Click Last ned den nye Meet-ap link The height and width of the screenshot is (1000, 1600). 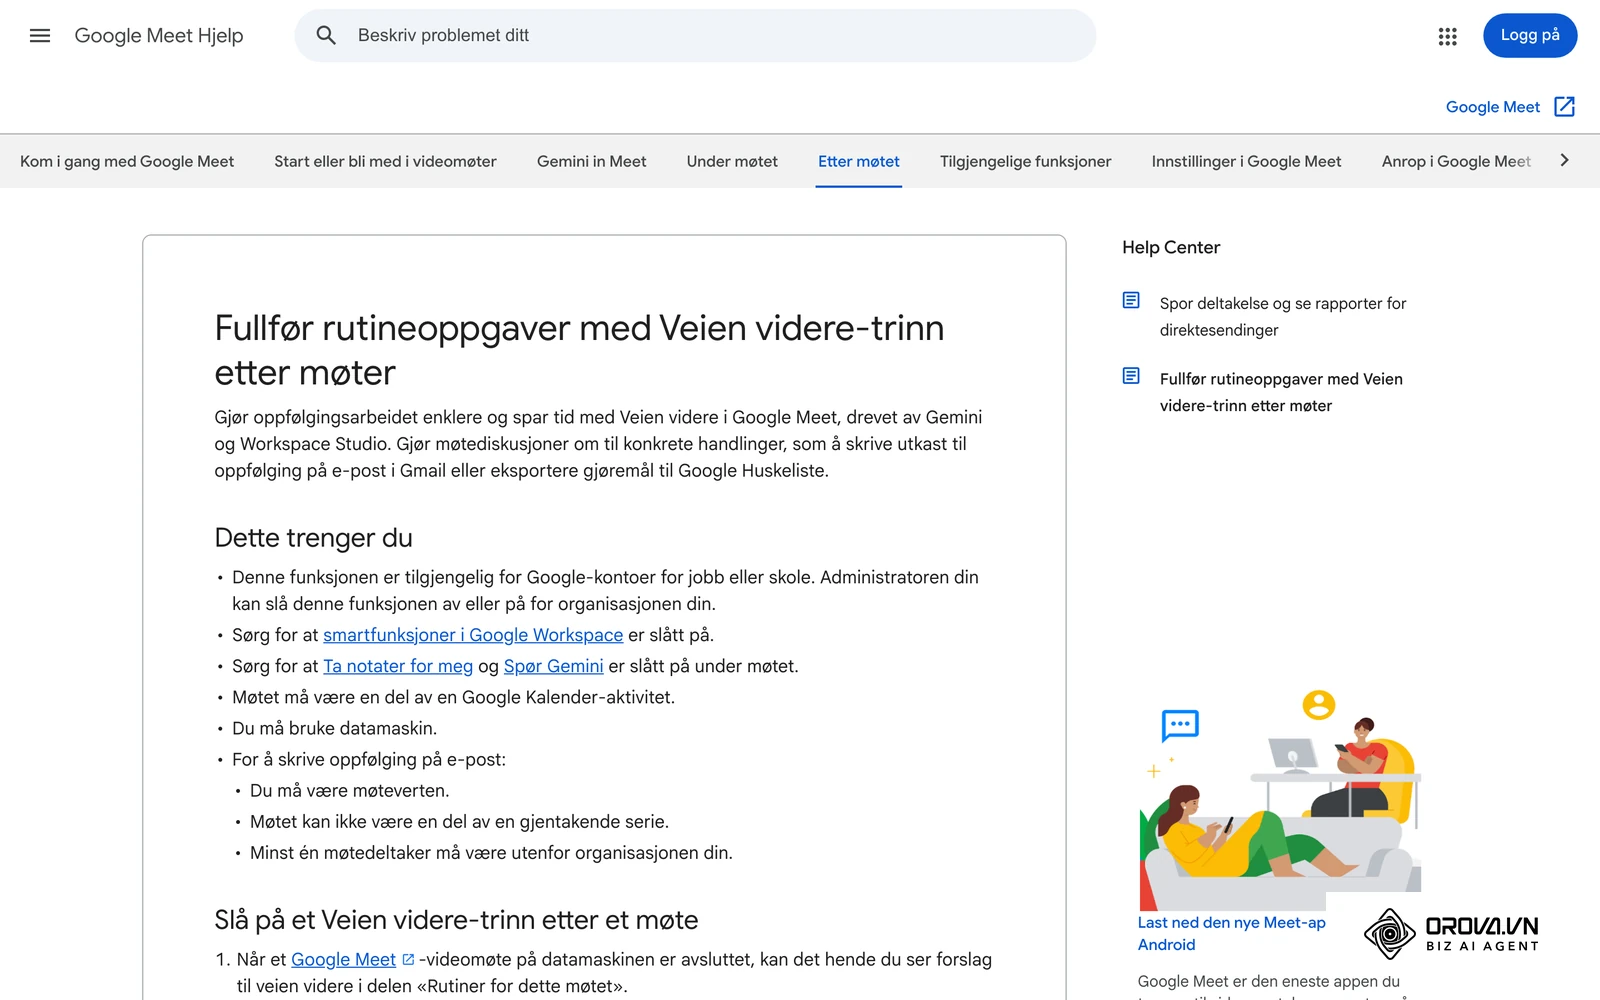(1231, 934)
